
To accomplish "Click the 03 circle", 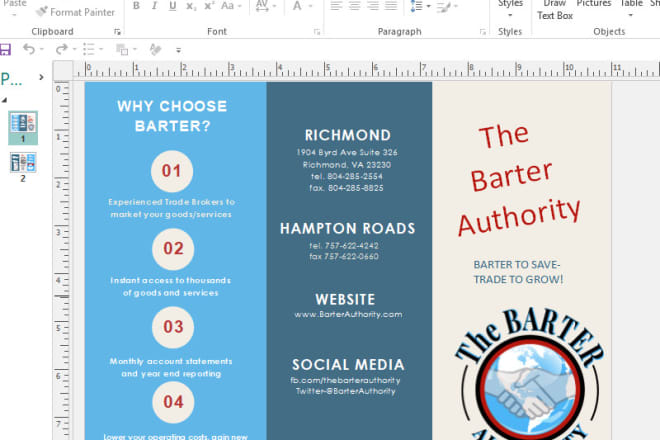I will [x=173, y=327].
